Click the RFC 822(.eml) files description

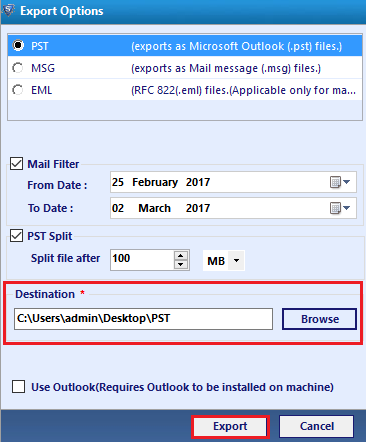[243, 90]
